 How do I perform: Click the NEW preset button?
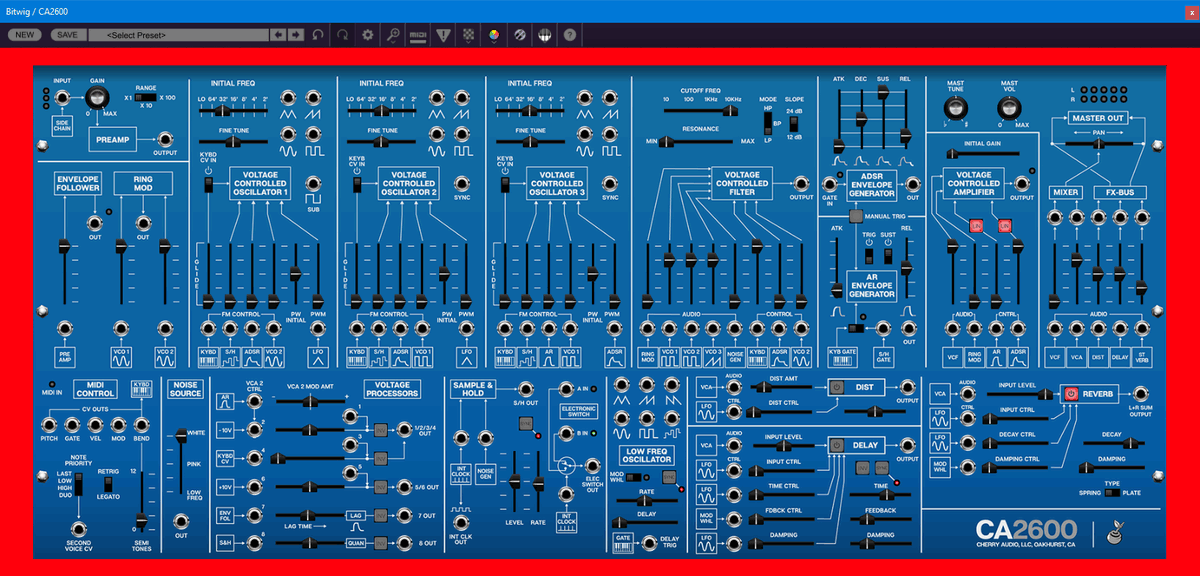tap(26, 34)
